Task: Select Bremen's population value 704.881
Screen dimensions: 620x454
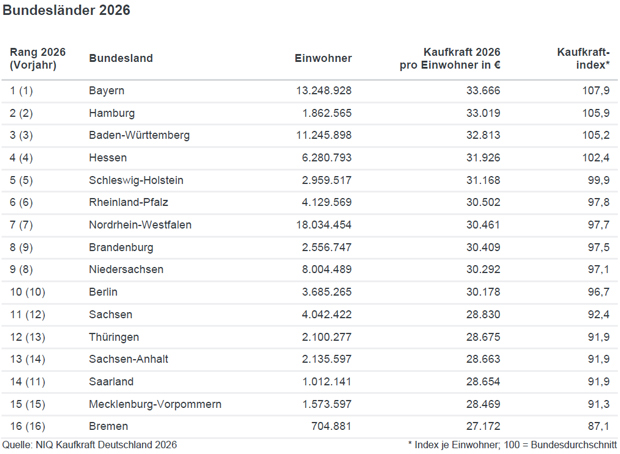Action: pos(329,426)
